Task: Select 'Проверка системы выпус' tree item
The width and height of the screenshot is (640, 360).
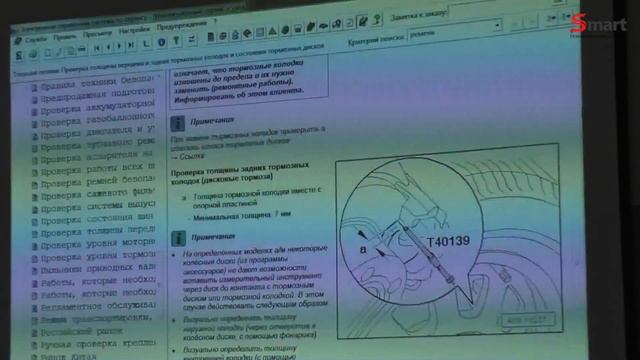Action: (x=93, y=207)
